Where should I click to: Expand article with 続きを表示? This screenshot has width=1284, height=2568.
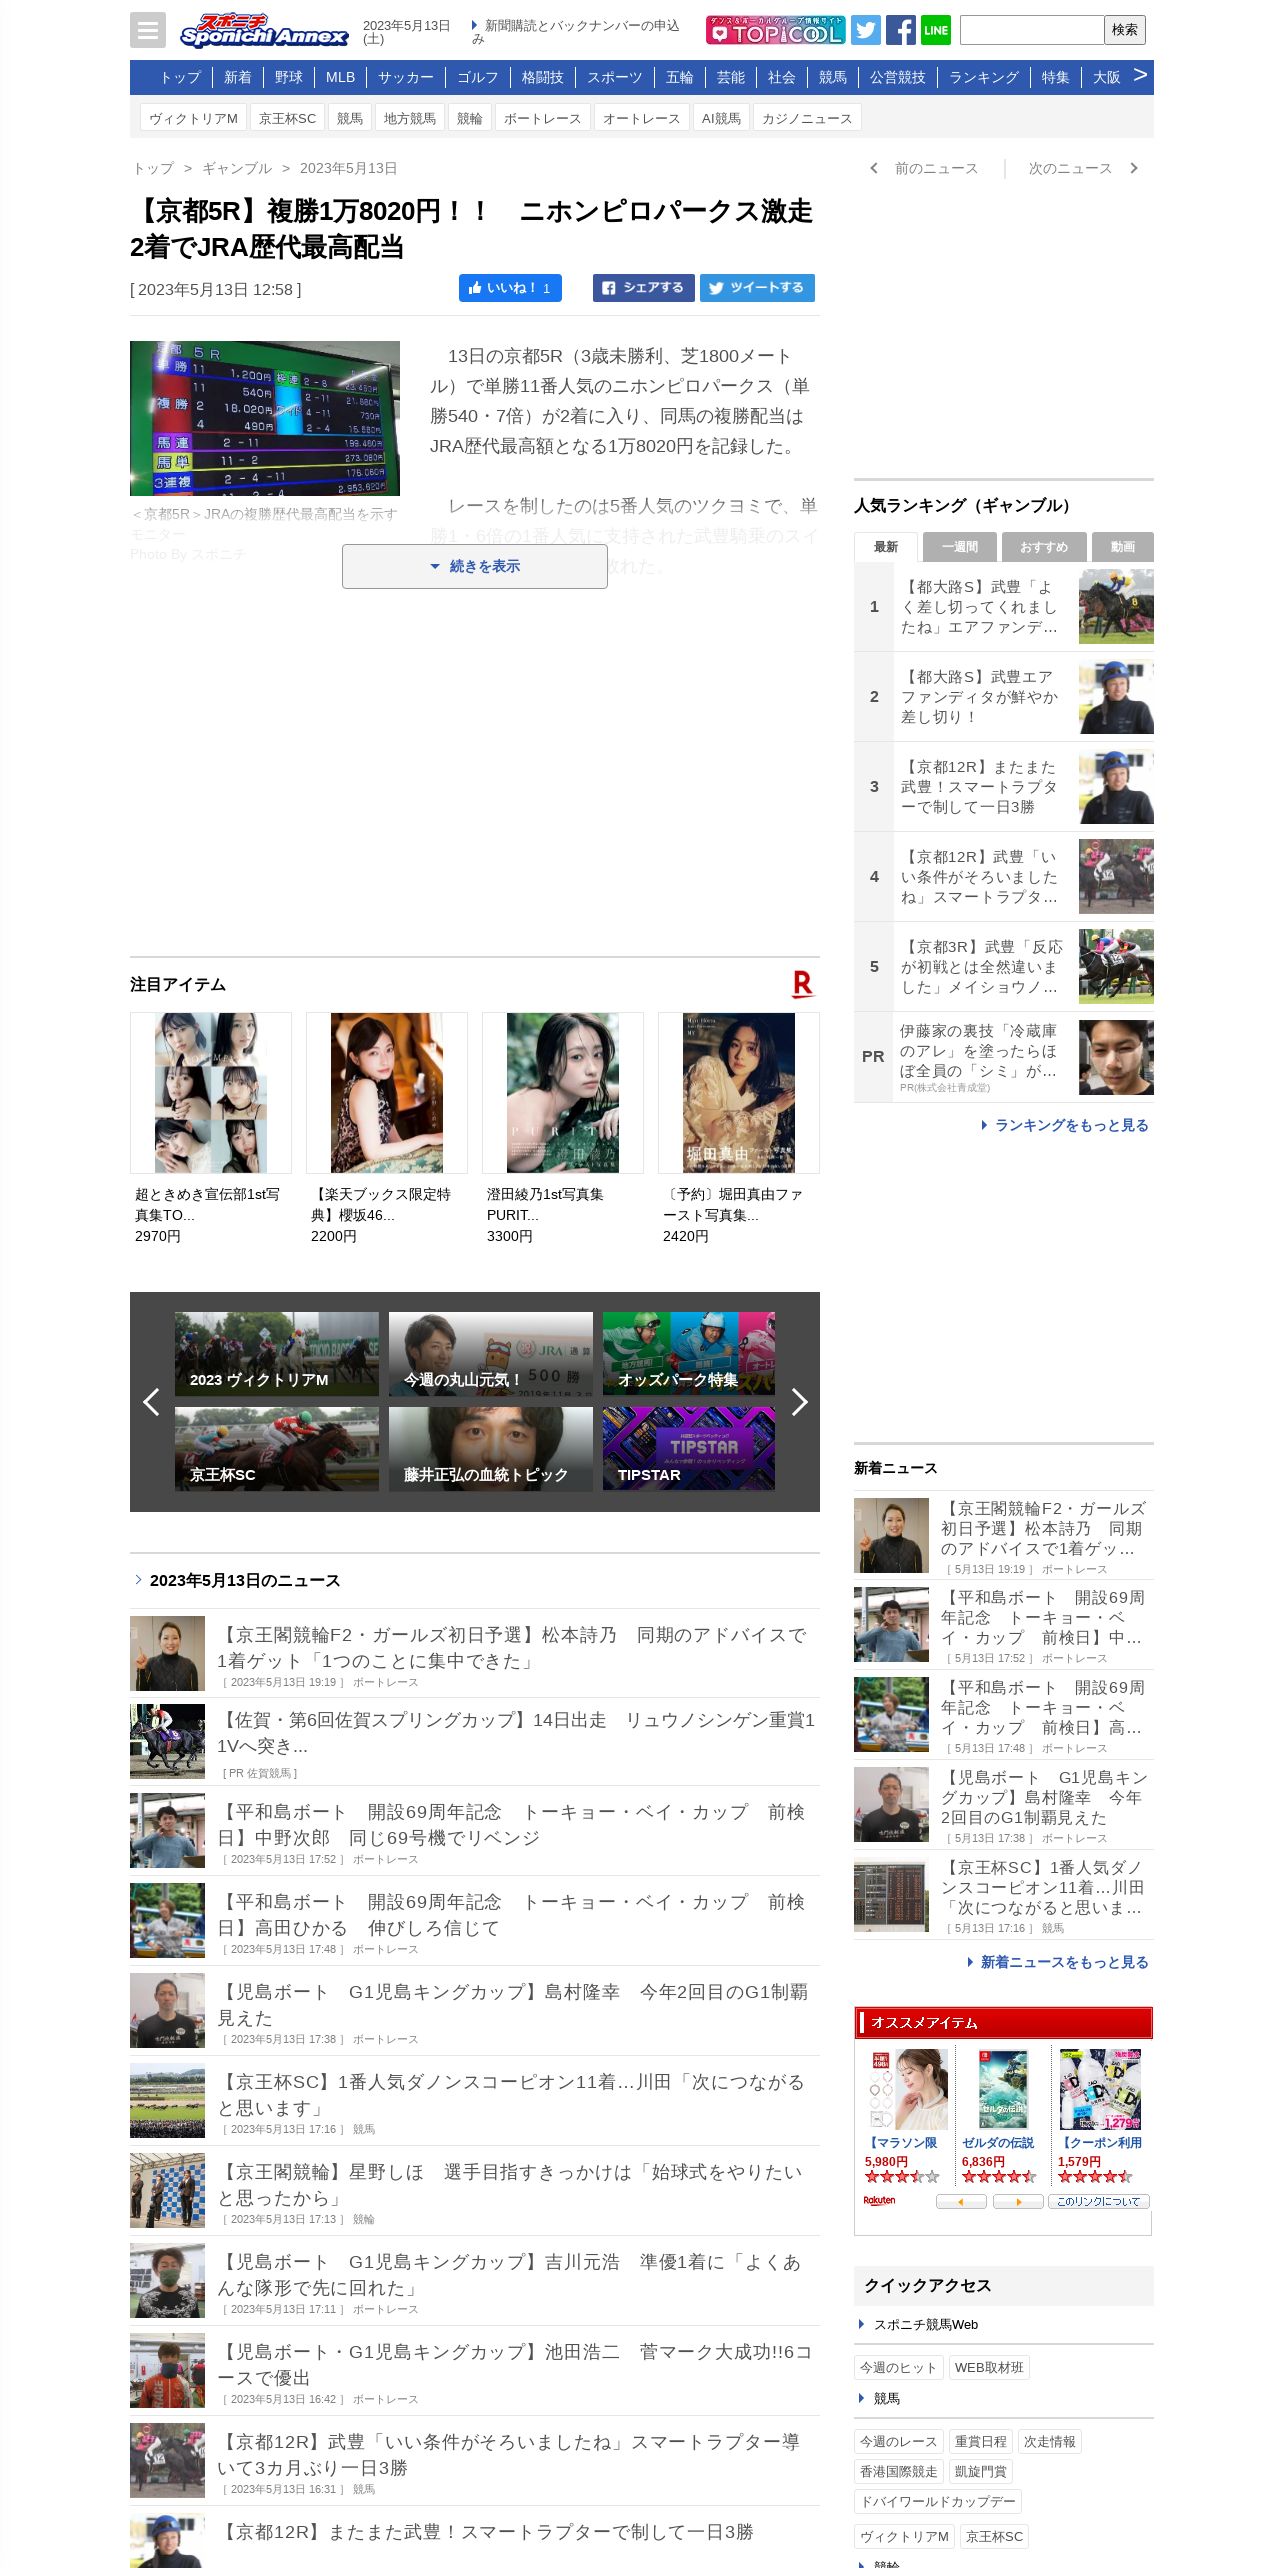[x=475, y=566]
